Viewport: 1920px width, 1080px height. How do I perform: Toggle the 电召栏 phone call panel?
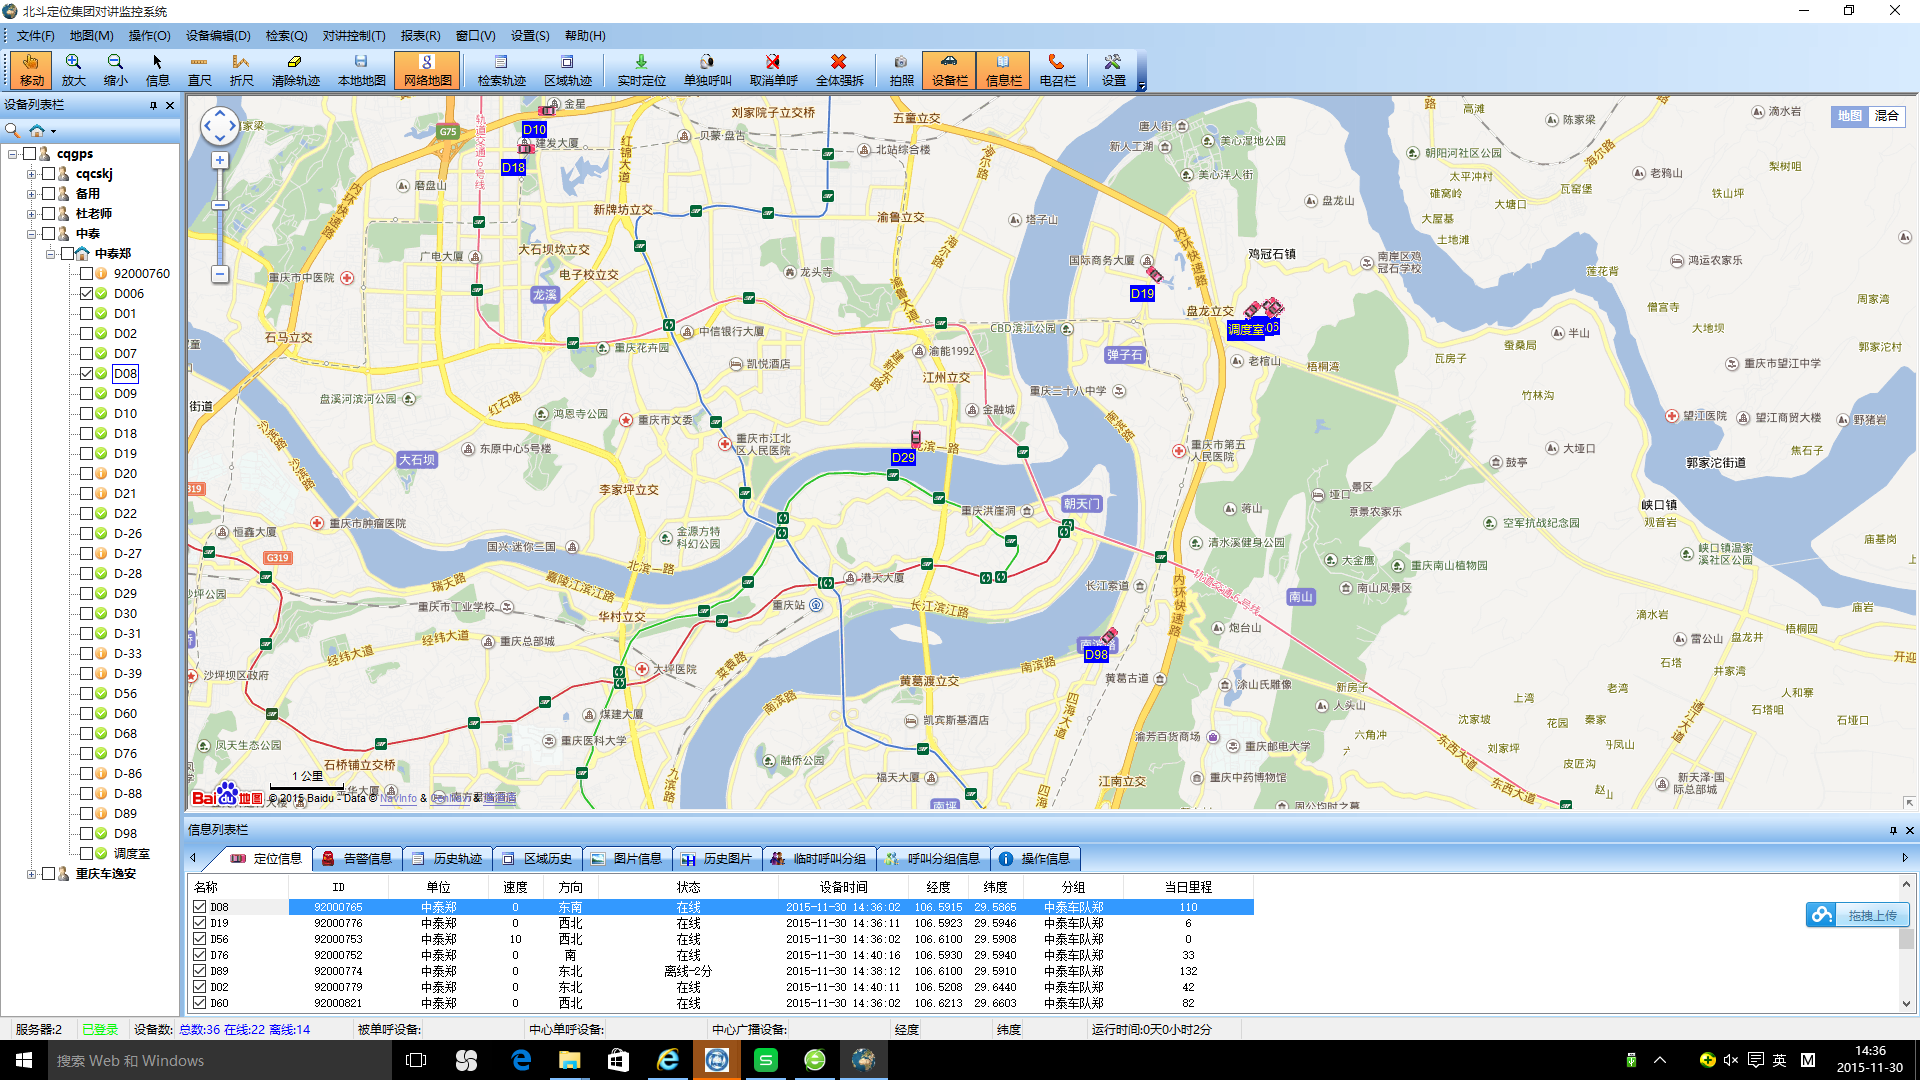tap(1057, 71)
